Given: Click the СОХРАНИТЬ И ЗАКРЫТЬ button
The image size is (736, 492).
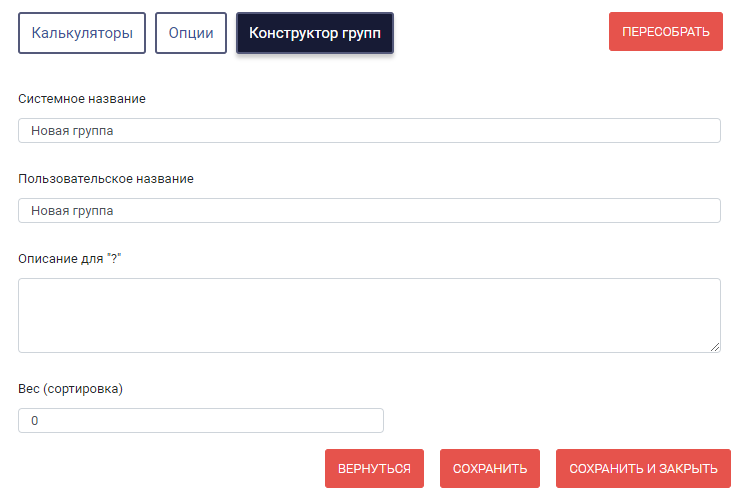Looking at the screenshot, I should [643, 469].
